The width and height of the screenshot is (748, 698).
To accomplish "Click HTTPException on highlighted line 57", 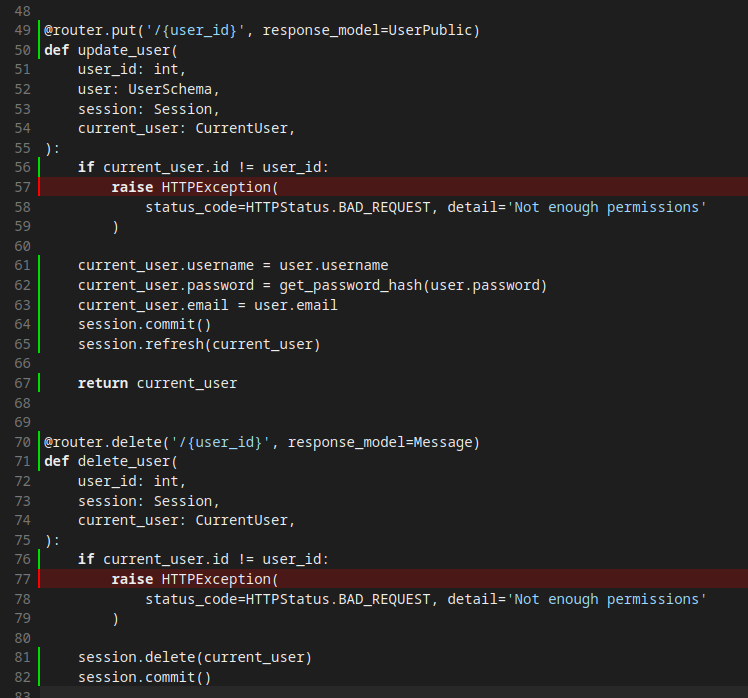I will click(216, 187).
